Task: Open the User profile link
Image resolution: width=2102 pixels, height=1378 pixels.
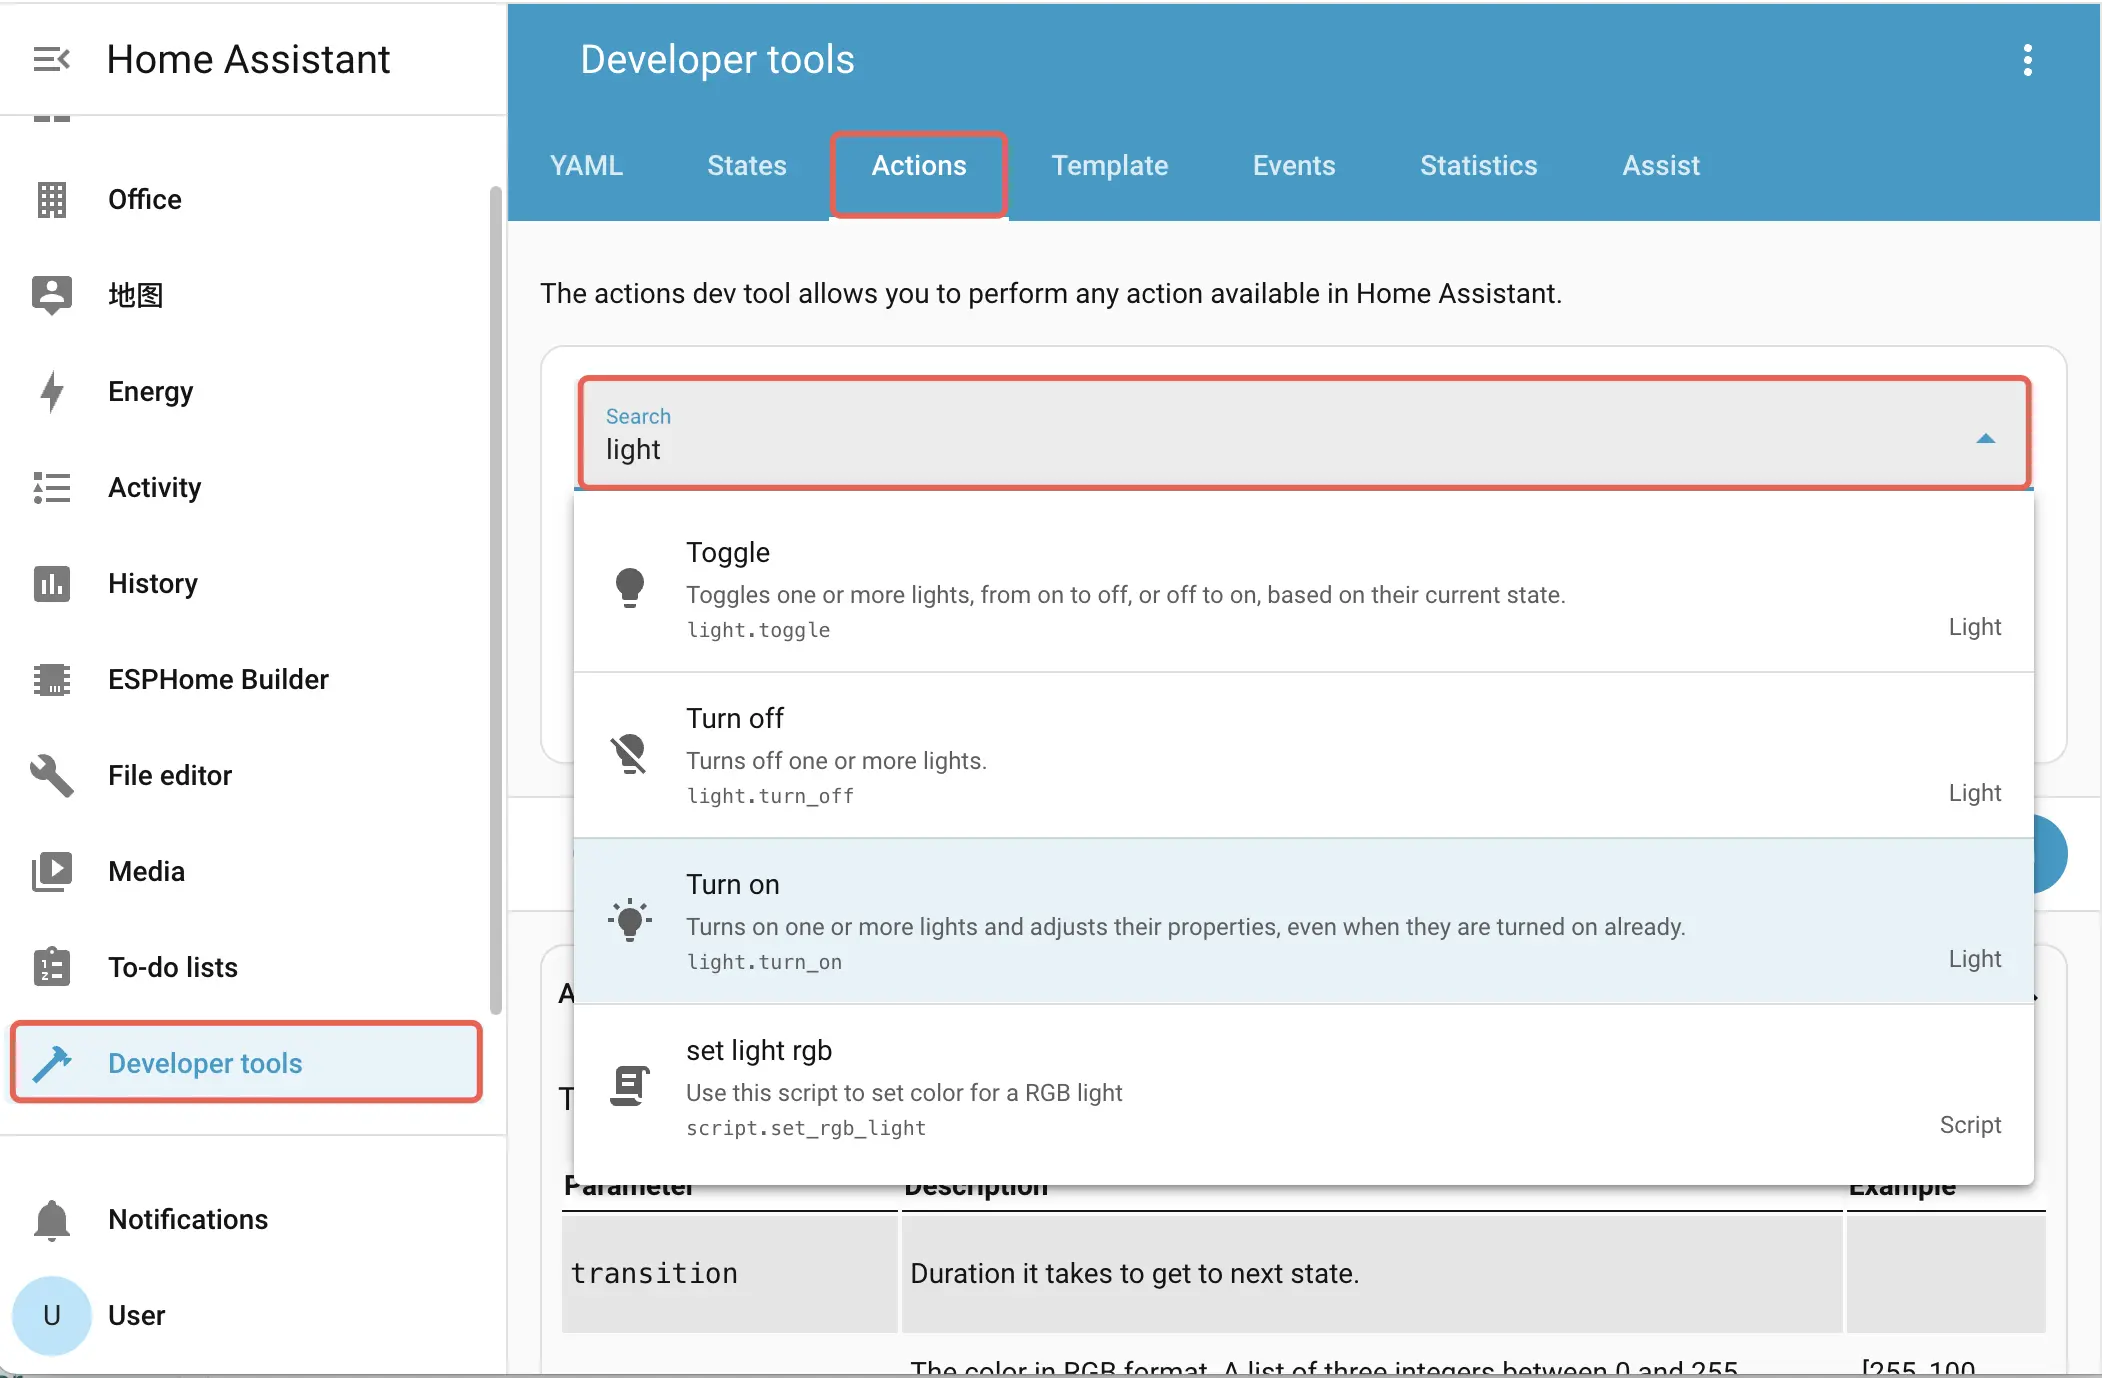Action: [136, 1316]
